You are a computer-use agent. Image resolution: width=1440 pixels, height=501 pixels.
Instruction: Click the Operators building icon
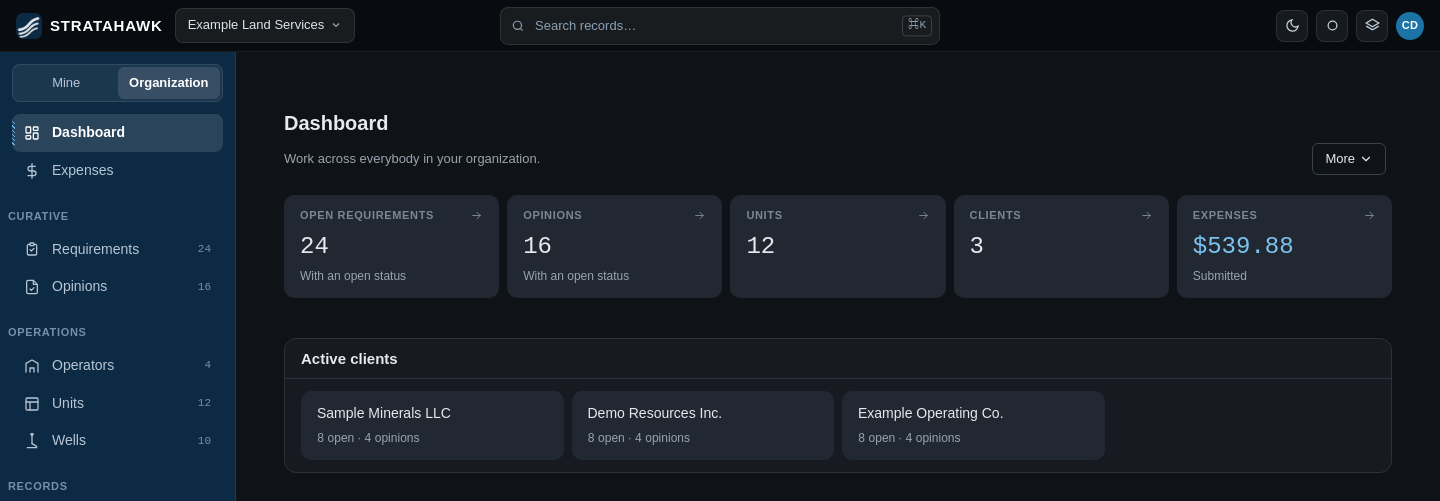[32, 366]
